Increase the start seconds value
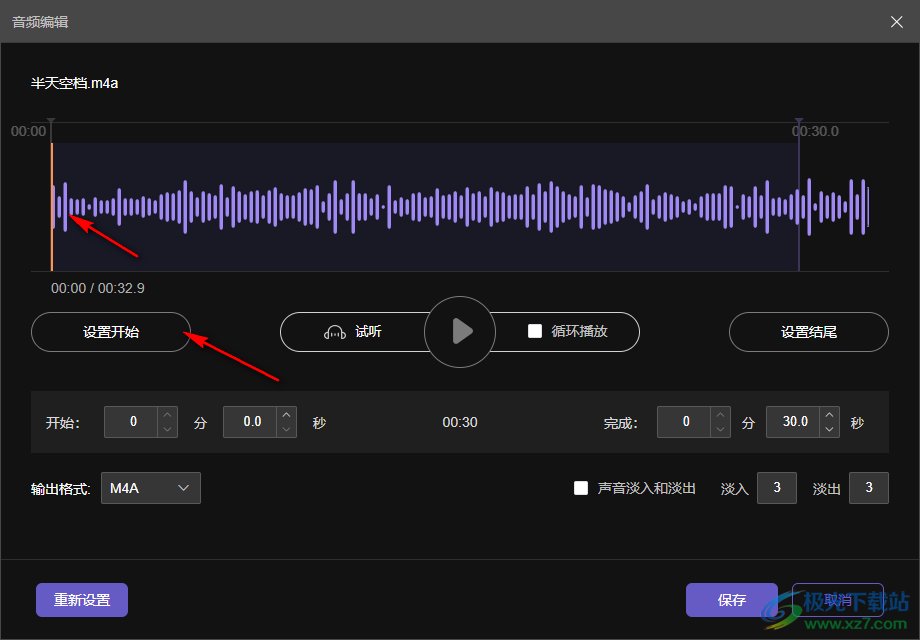 tap(287, 415)
